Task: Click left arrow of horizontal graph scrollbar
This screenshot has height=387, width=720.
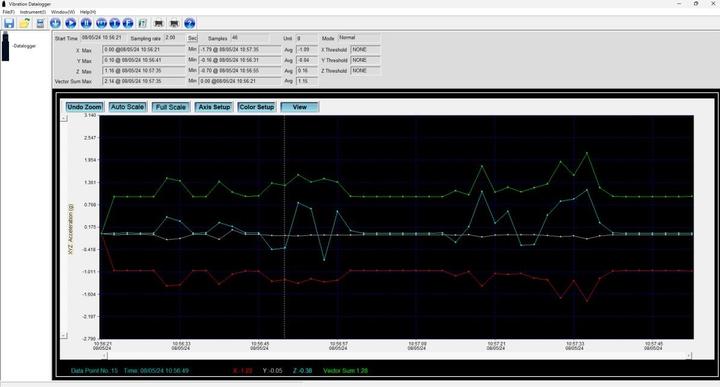Action: pyautogui.click(x=105, y=355)
